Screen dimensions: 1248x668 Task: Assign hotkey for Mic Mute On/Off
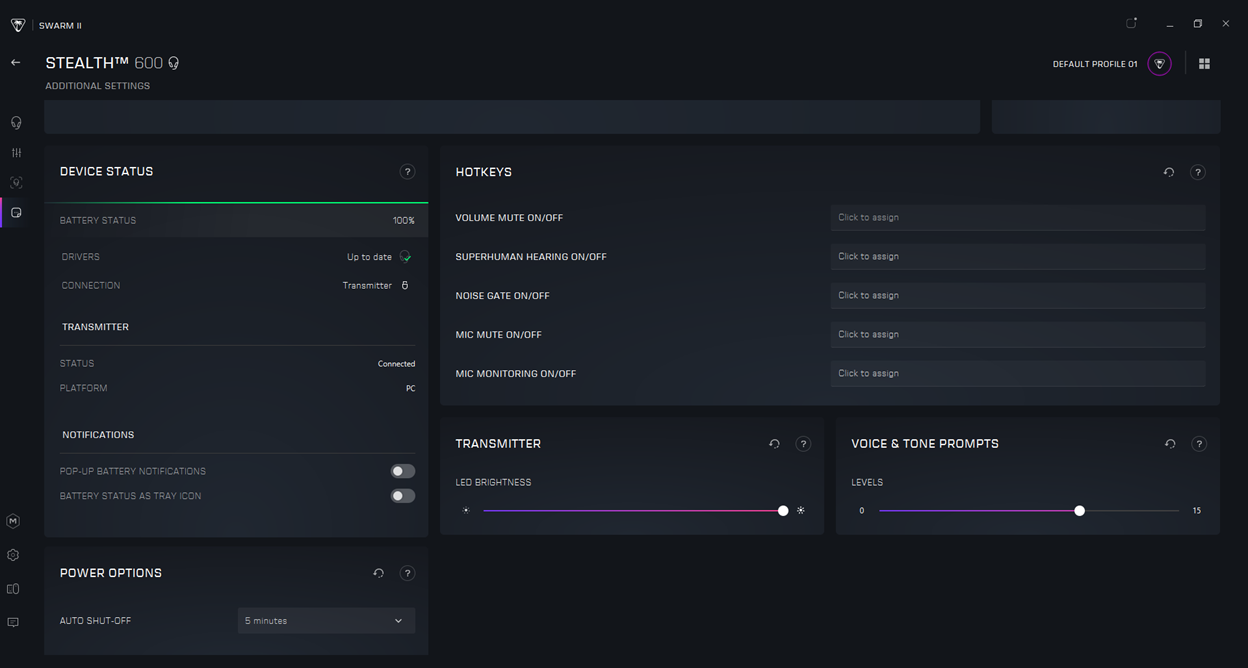pos(1018,334)
